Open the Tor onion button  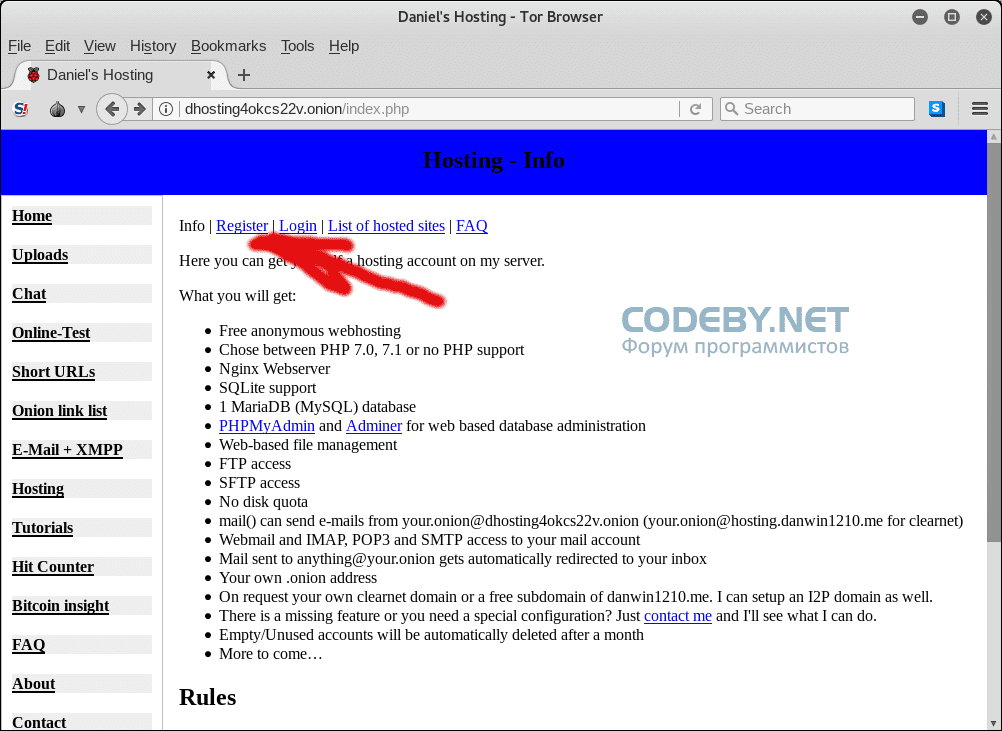[x=58, y=109]
